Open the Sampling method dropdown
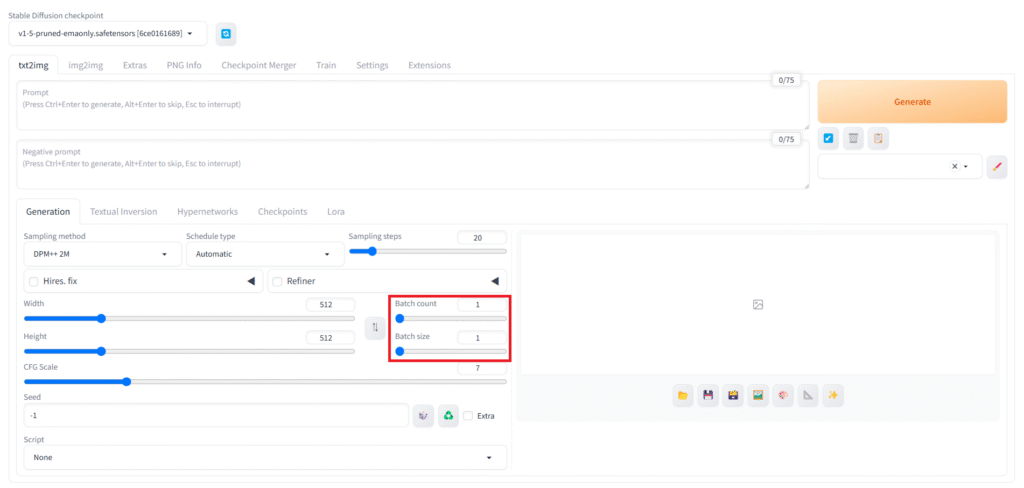Screen dimensions: 1024x488 [x=101, y=254]
